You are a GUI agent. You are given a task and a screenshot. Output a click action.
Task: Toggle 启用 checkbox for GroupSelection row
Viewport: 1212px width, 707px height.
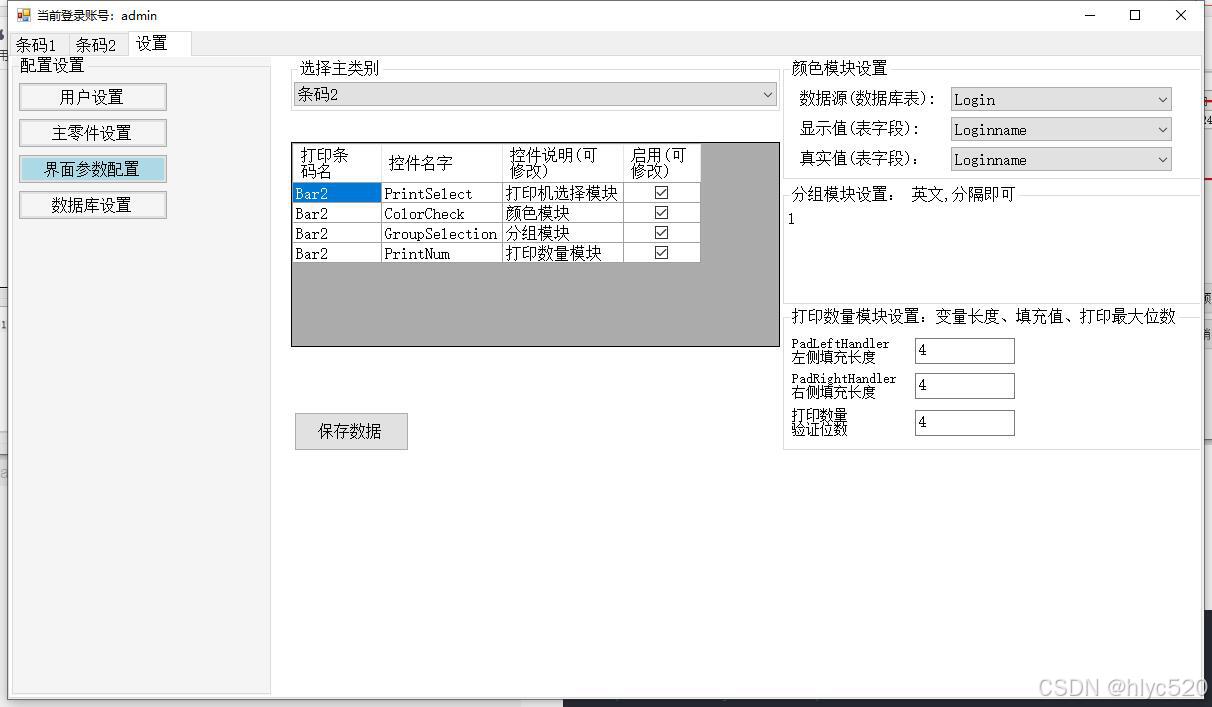click(x=661, y=233)
